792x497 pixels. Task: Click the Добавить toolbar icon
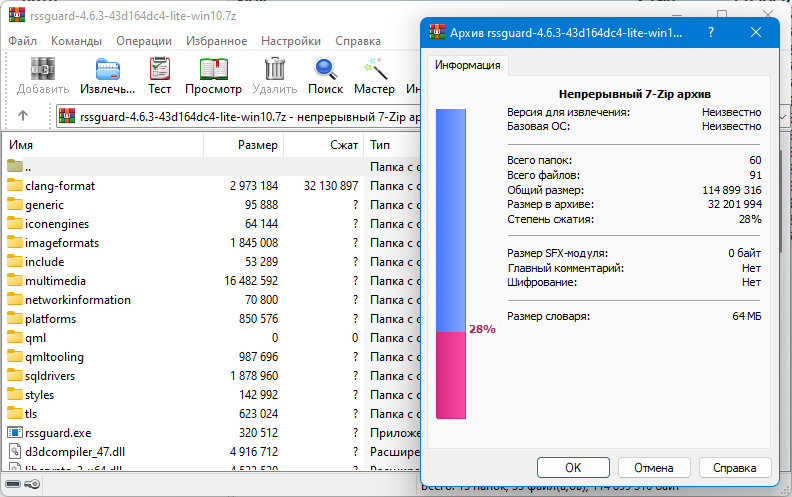click(43, 69)
